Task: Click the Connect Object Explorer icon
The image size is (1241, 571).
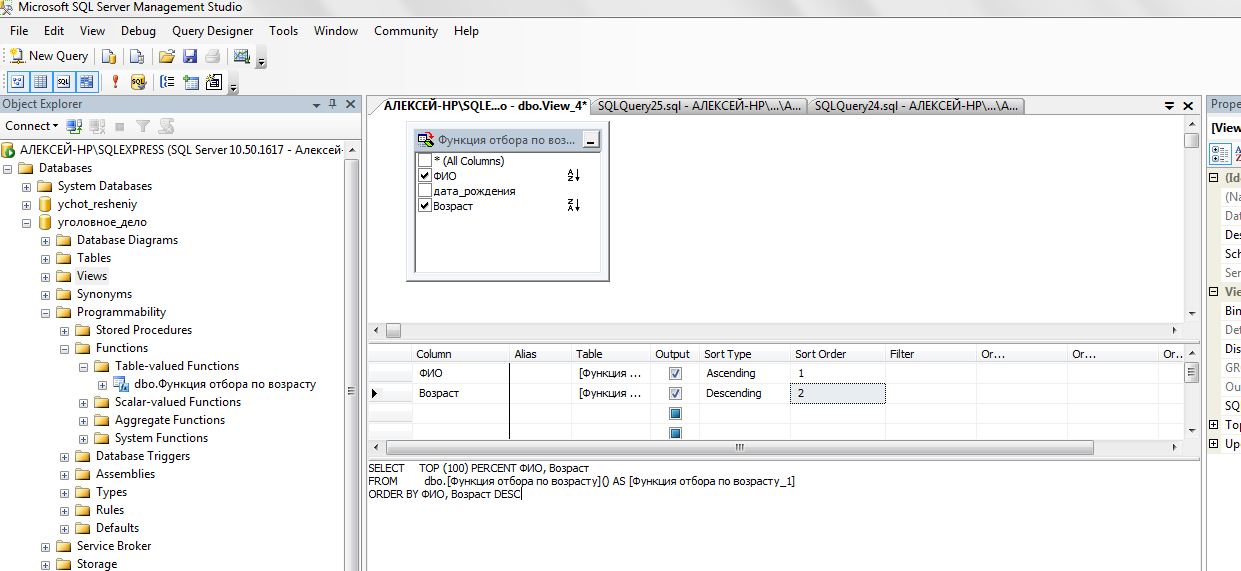Action: click(75, 126)
